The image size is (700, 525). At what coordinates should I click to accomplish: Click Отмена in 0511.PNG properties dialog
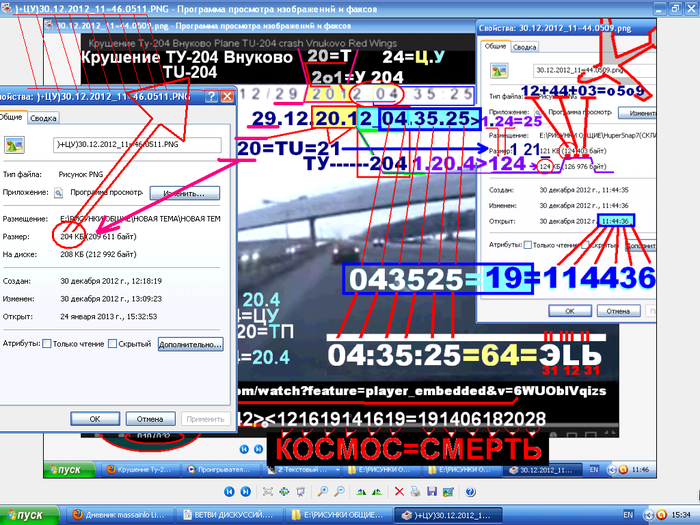click(x=150, y=419)
